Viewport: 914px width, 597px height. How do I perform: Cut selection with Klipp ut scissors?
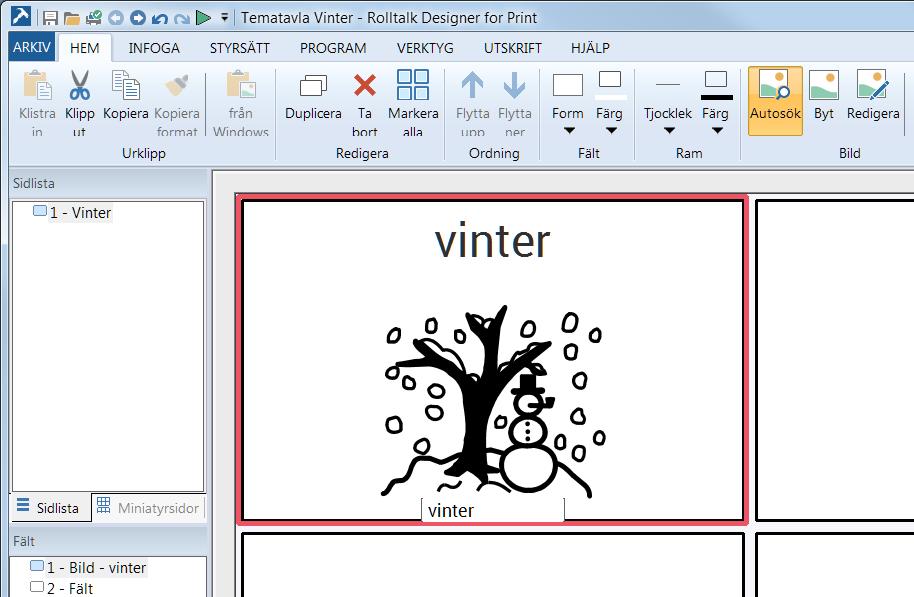80,103
